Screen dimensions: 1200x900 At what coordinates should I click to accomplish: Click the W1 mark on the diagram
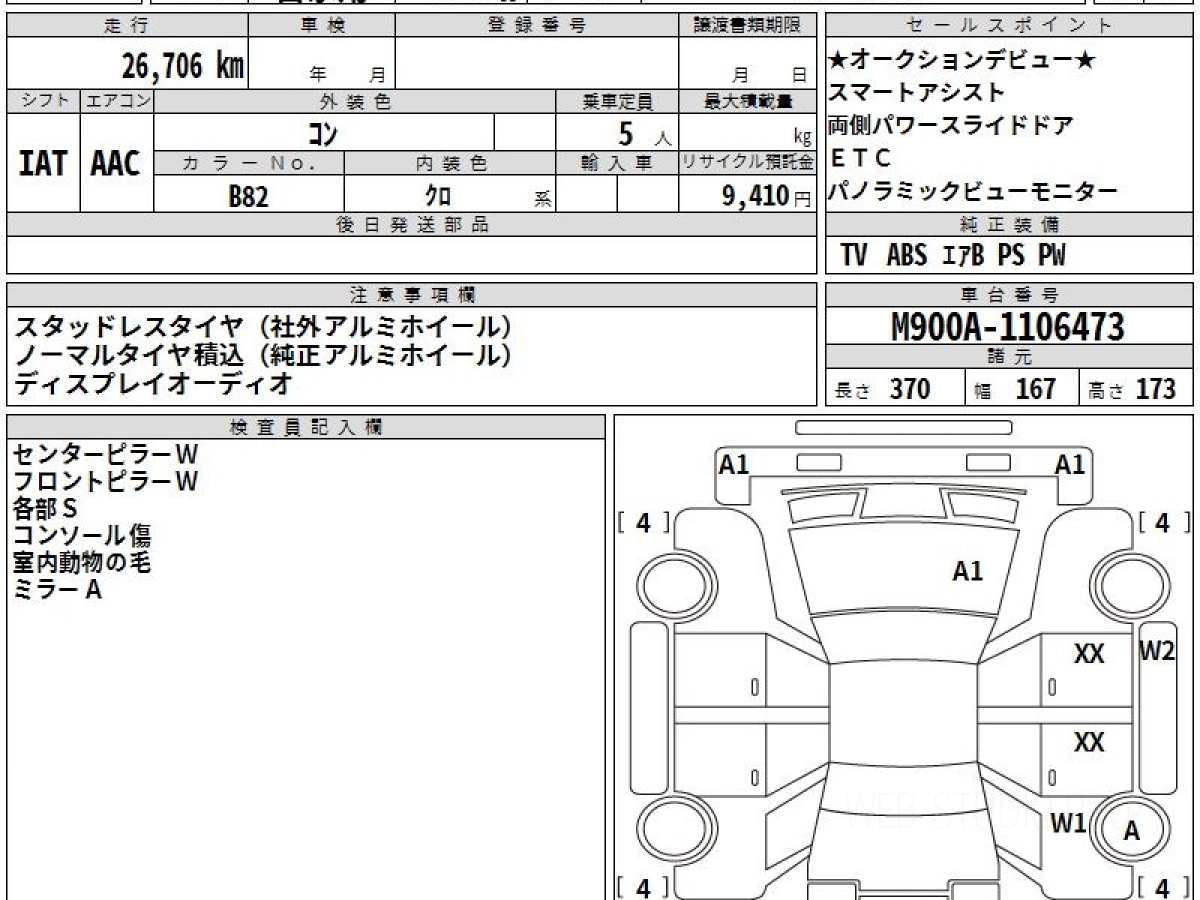tap(1068, 823)
